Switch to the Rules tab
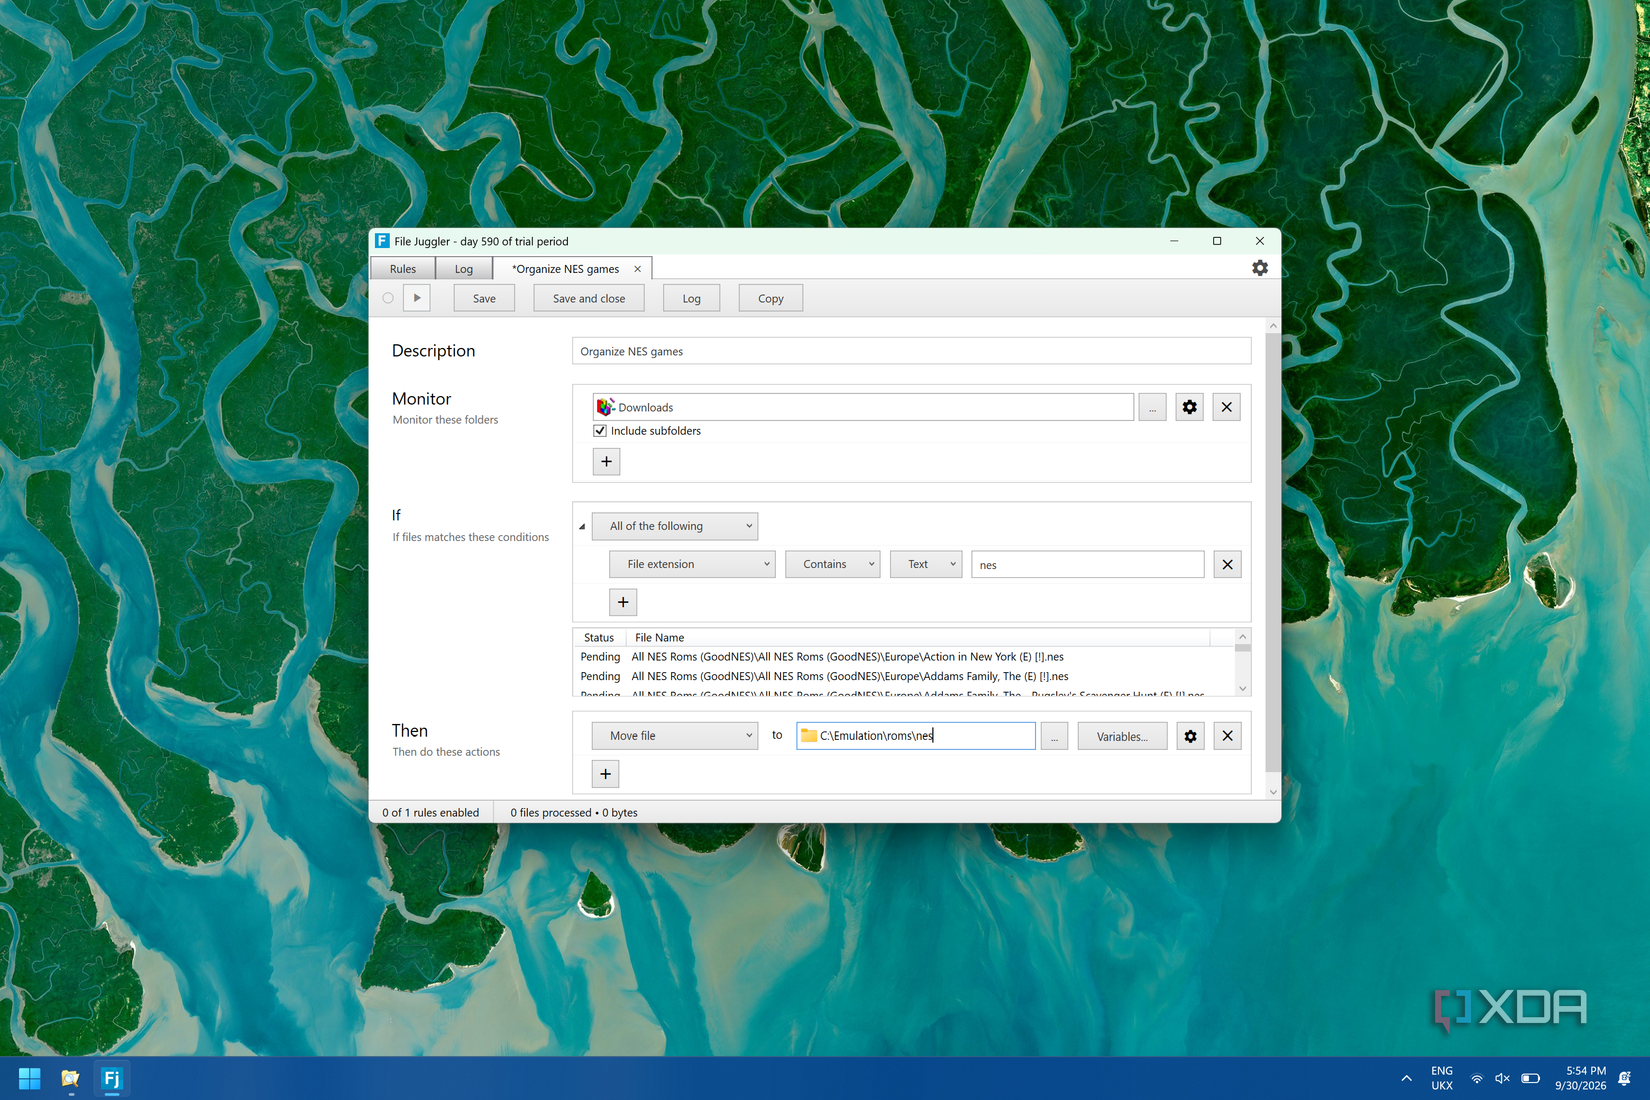The width and height of the screenshot is (1650, 1100). tap(403, 269)
